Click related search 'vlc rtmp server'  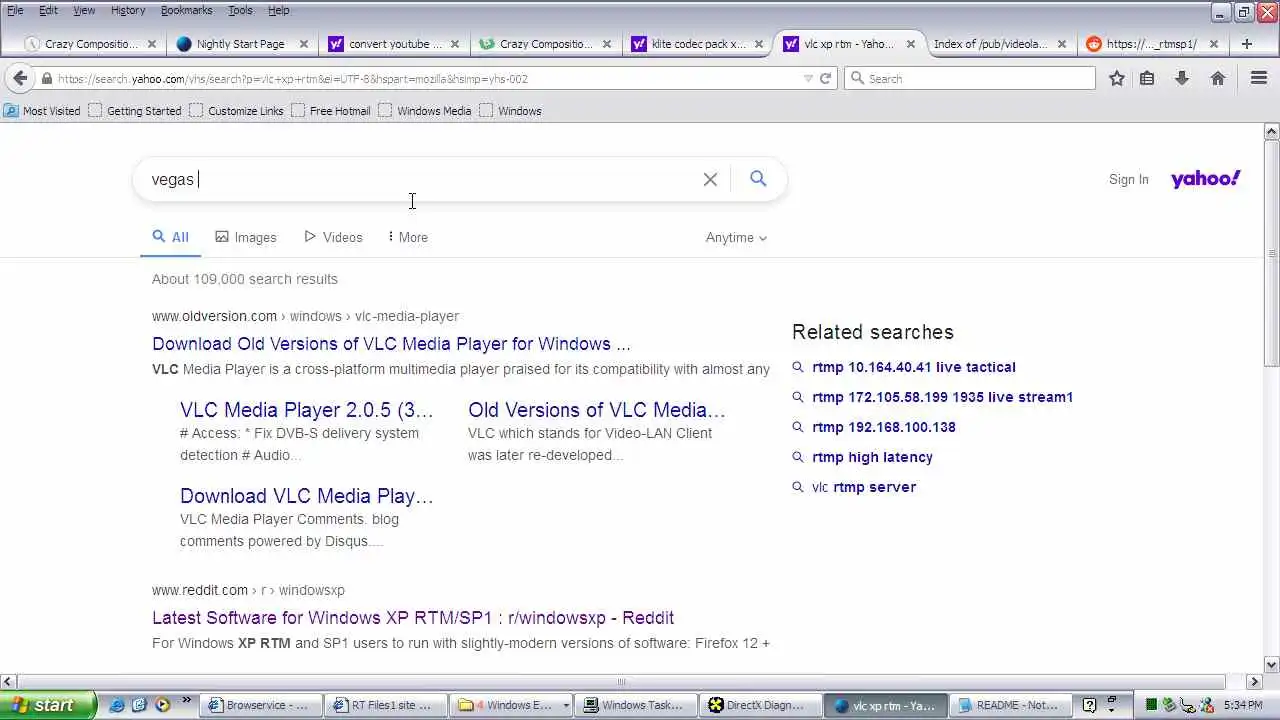pyautogui.click(x=864, y=487)
